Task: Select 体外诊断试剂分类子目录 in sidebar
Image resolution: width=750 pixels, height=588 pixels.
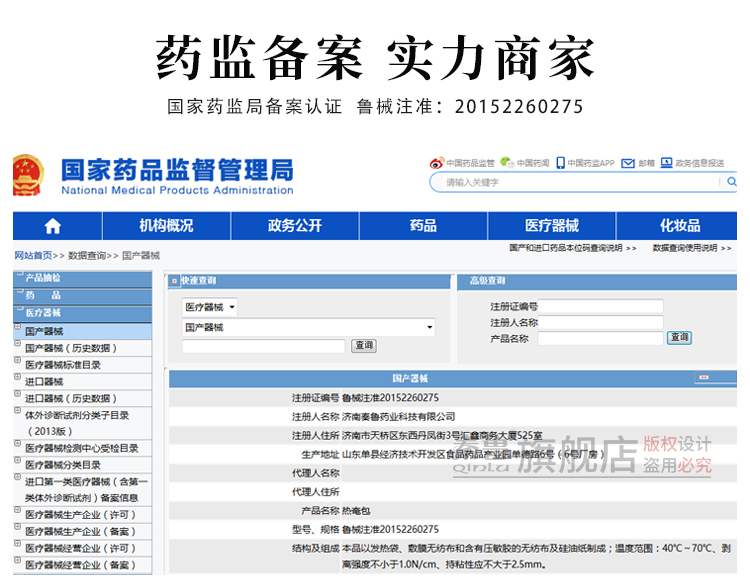Action: (x=77, y=423)
